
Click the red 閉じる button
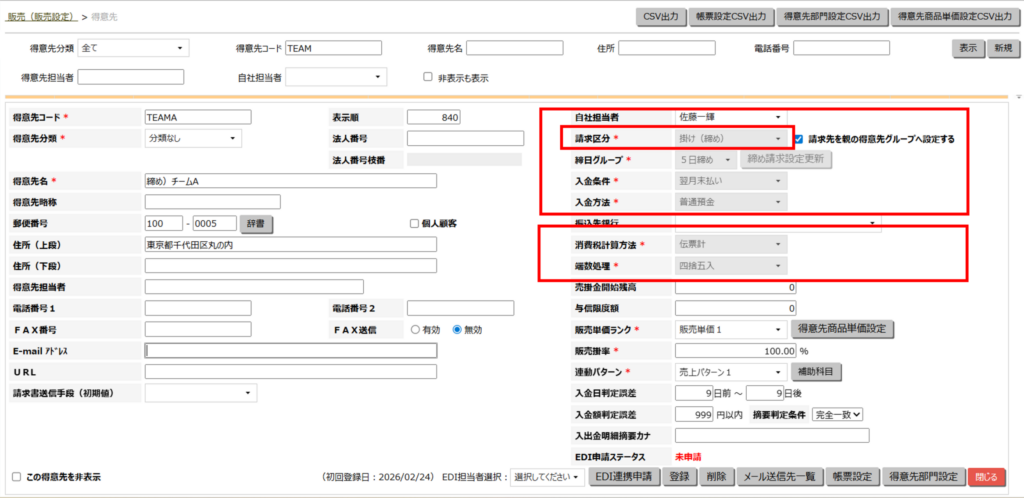pos(988,477)
